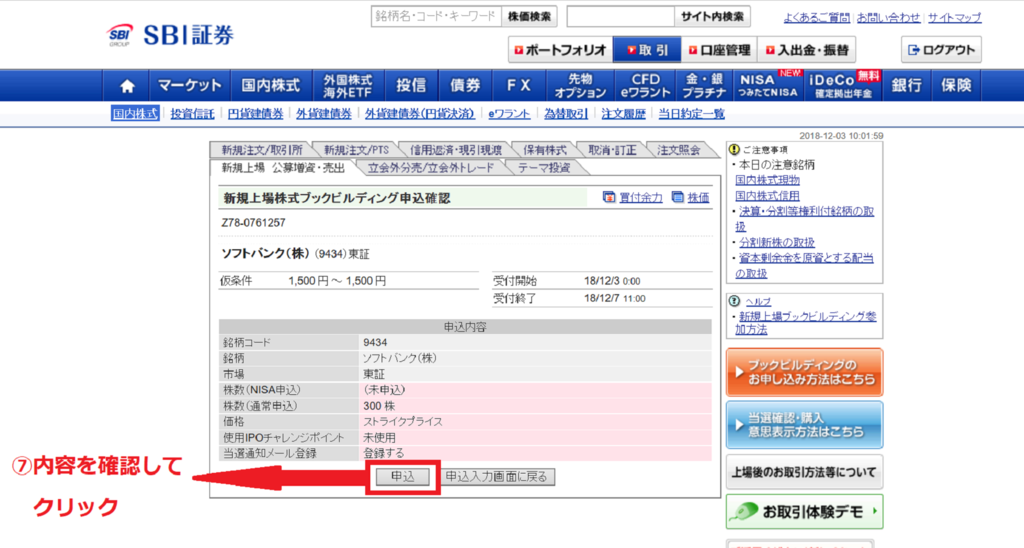Open 投信 menu
1024x548 pixels.
(411, 86)
